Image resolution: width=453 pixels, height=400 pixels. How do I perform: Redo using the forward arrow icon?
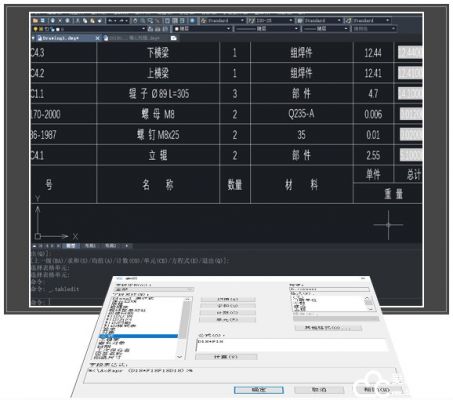point(122,20)
